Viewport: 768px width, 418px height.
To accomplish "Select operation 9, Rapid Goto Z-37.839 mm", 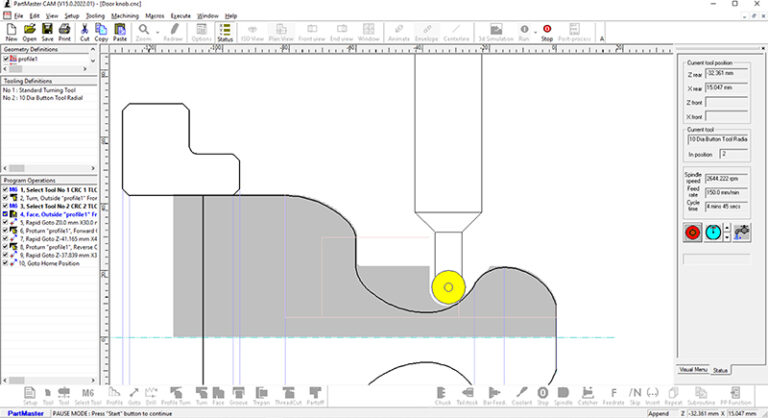I will pos(58,255).
